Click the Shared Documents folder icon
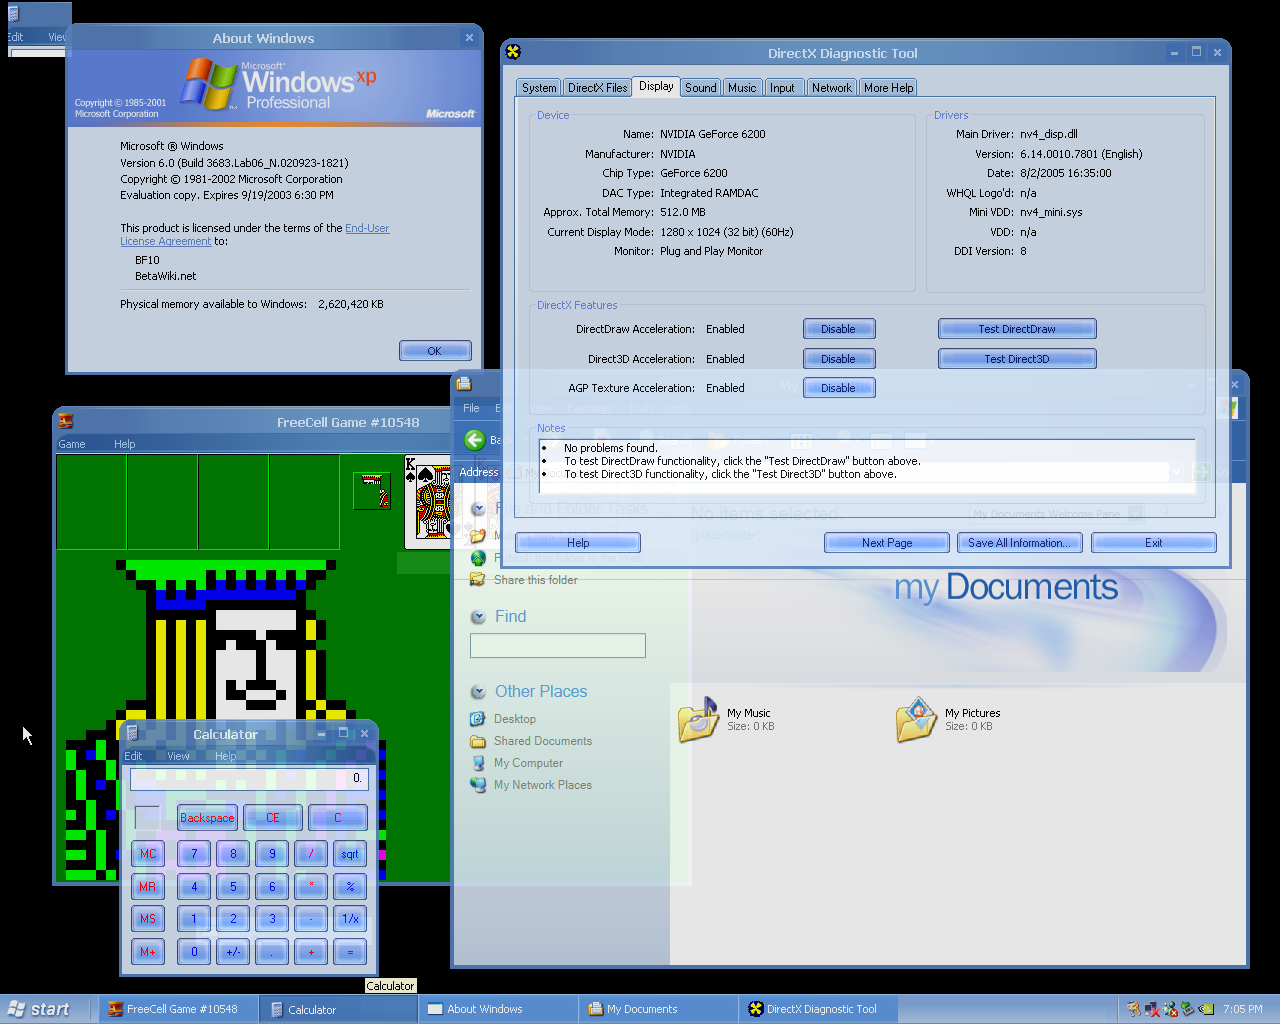This screenshot has width=1280, height=1024. (x=478, y=741)
